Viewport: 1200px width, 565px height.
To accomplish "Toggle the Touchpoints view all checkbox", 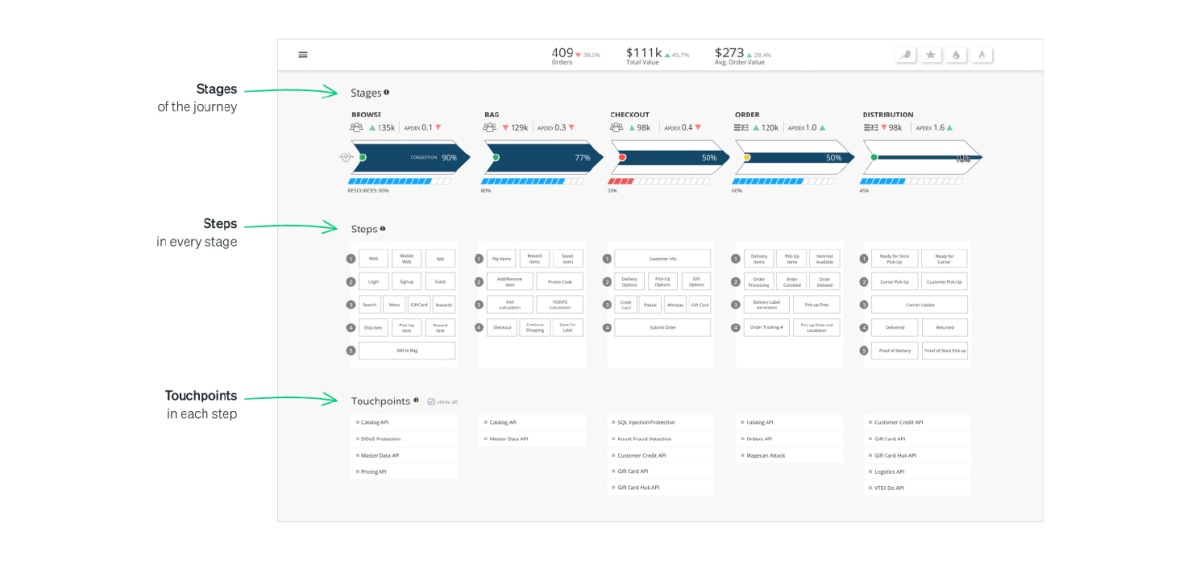I will click(x=431, y=402).
